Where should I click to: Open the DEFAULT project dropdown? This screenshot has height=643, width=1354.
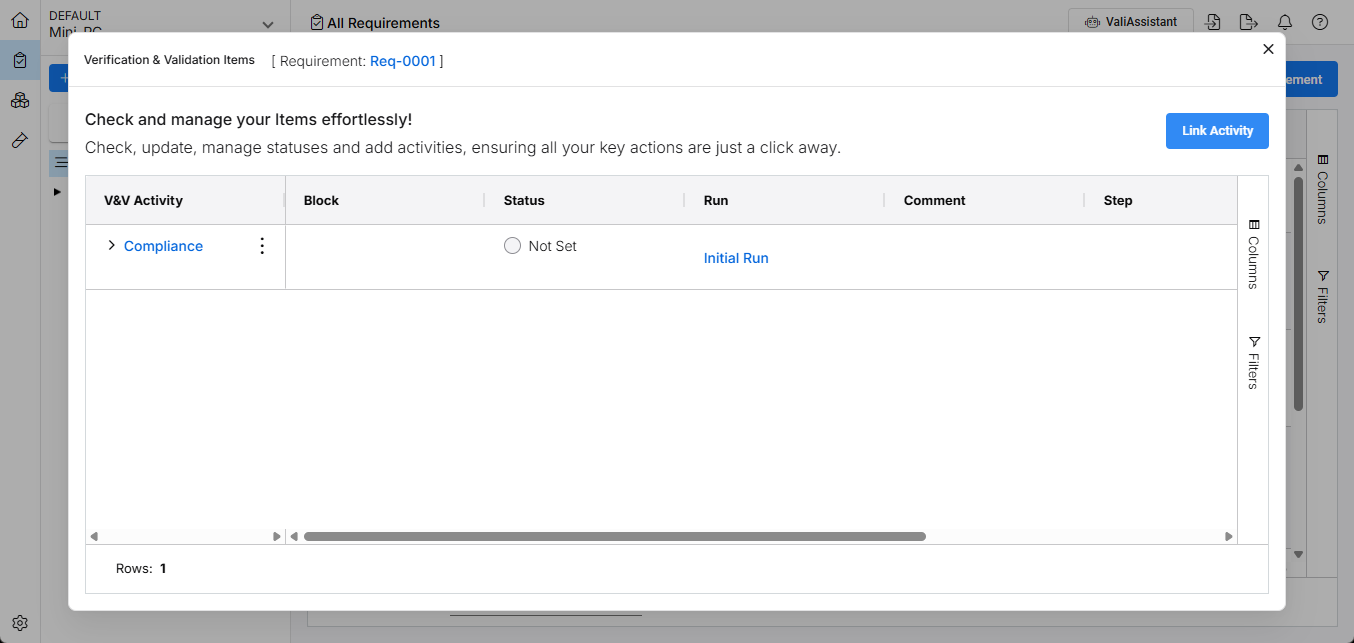266,24
